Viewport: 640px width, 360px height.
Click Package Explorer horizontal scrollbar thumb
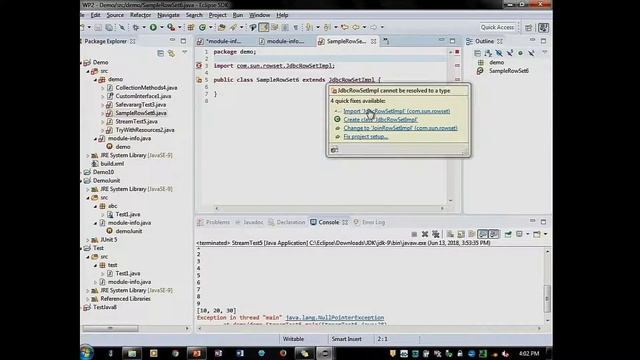pyautogui.click(x=111, y=329)
